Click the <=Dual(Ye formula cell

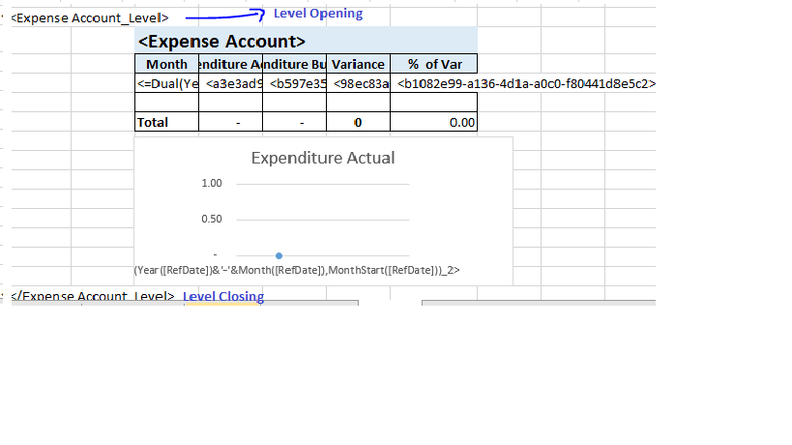pos(167,83)
